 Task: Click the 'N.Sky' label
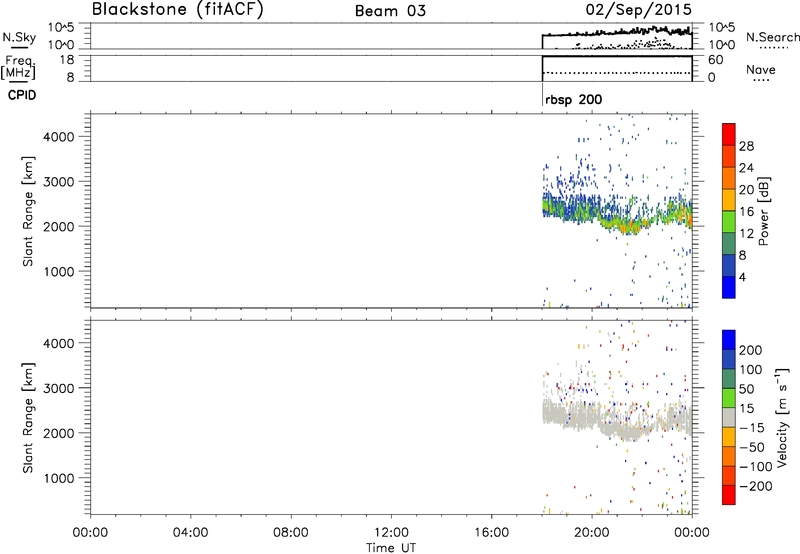19,37
